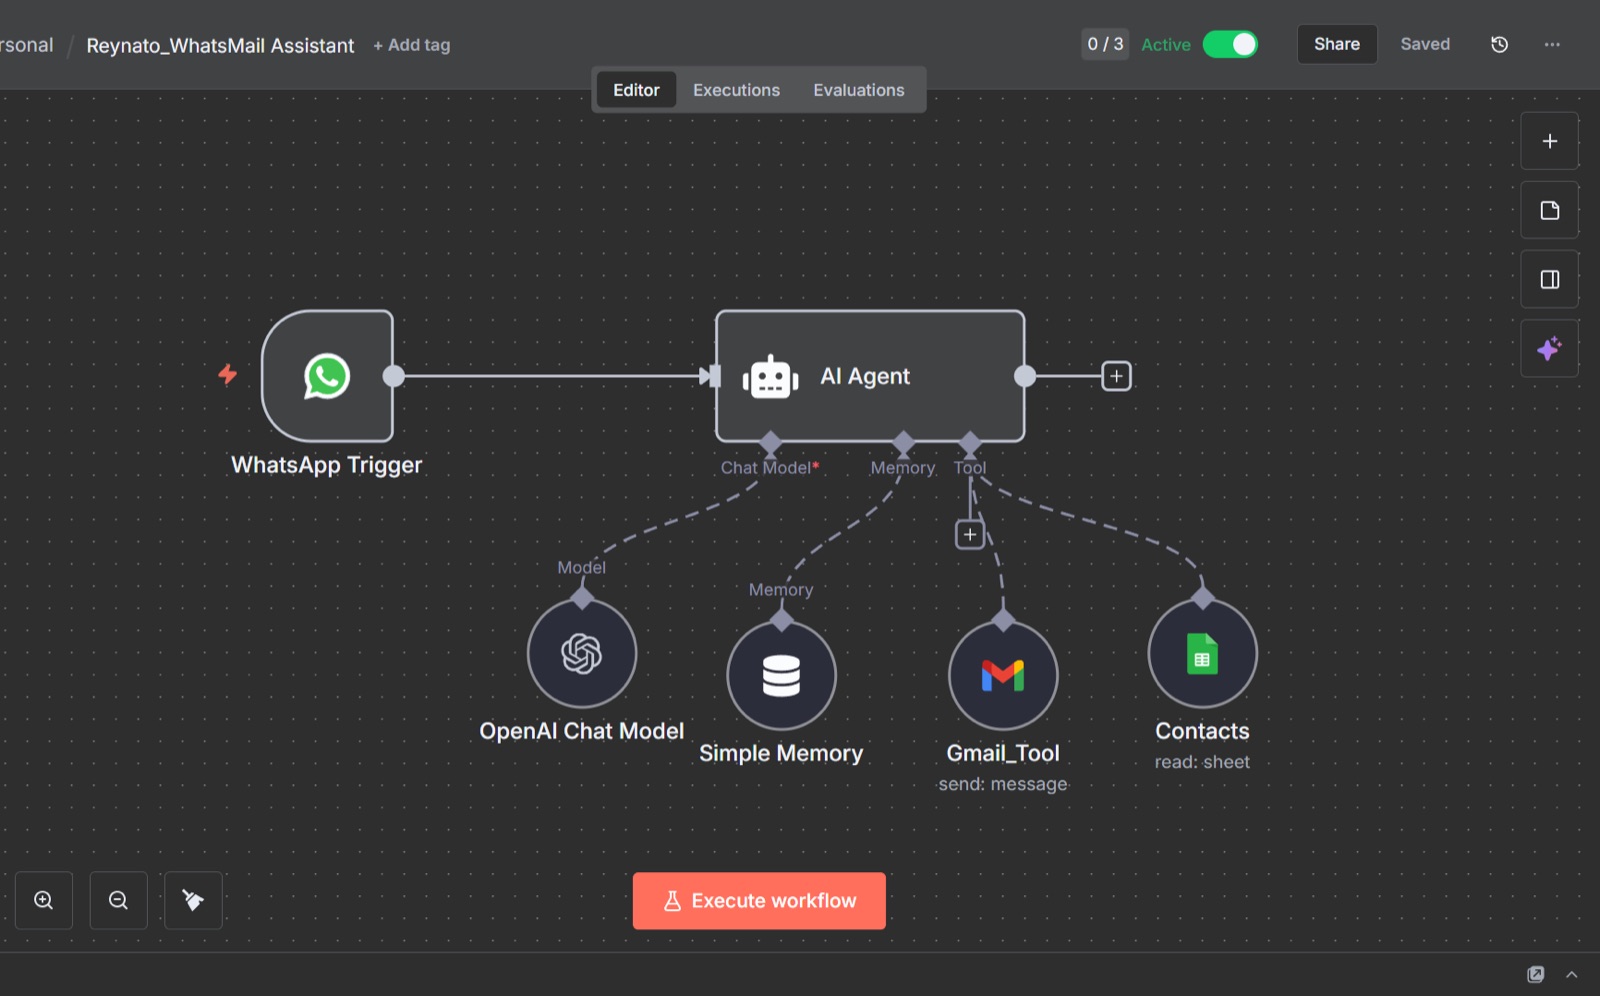Tidy up the workflow nodes
1600x996 pixels.
tap(193, 900)
